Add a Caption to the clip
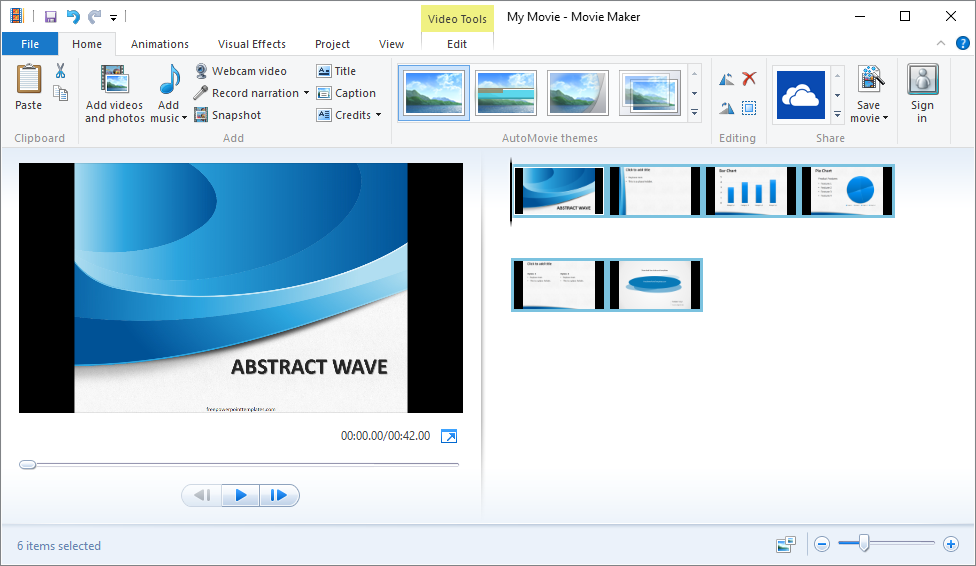Image resolution: width=976 pixels, height=566 pixels. 346,93
